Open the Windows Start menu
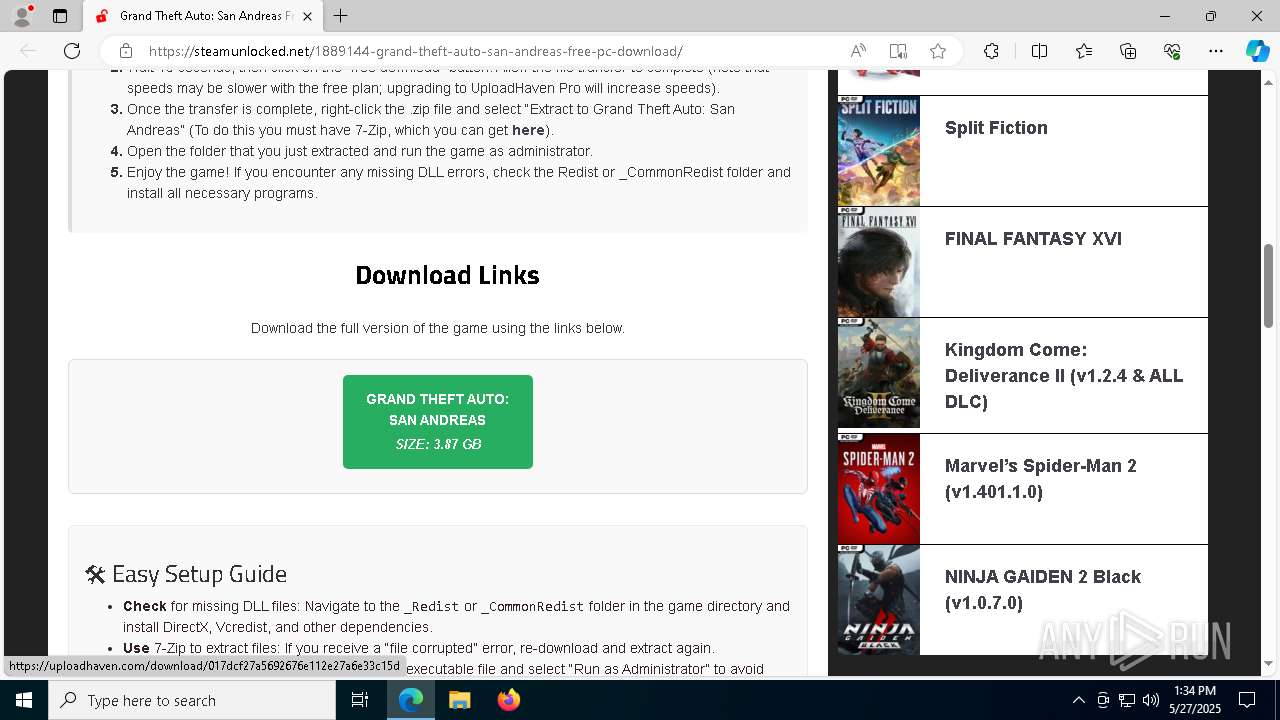This screenshot has height=720, width=1280. click(x=24, y=700)
